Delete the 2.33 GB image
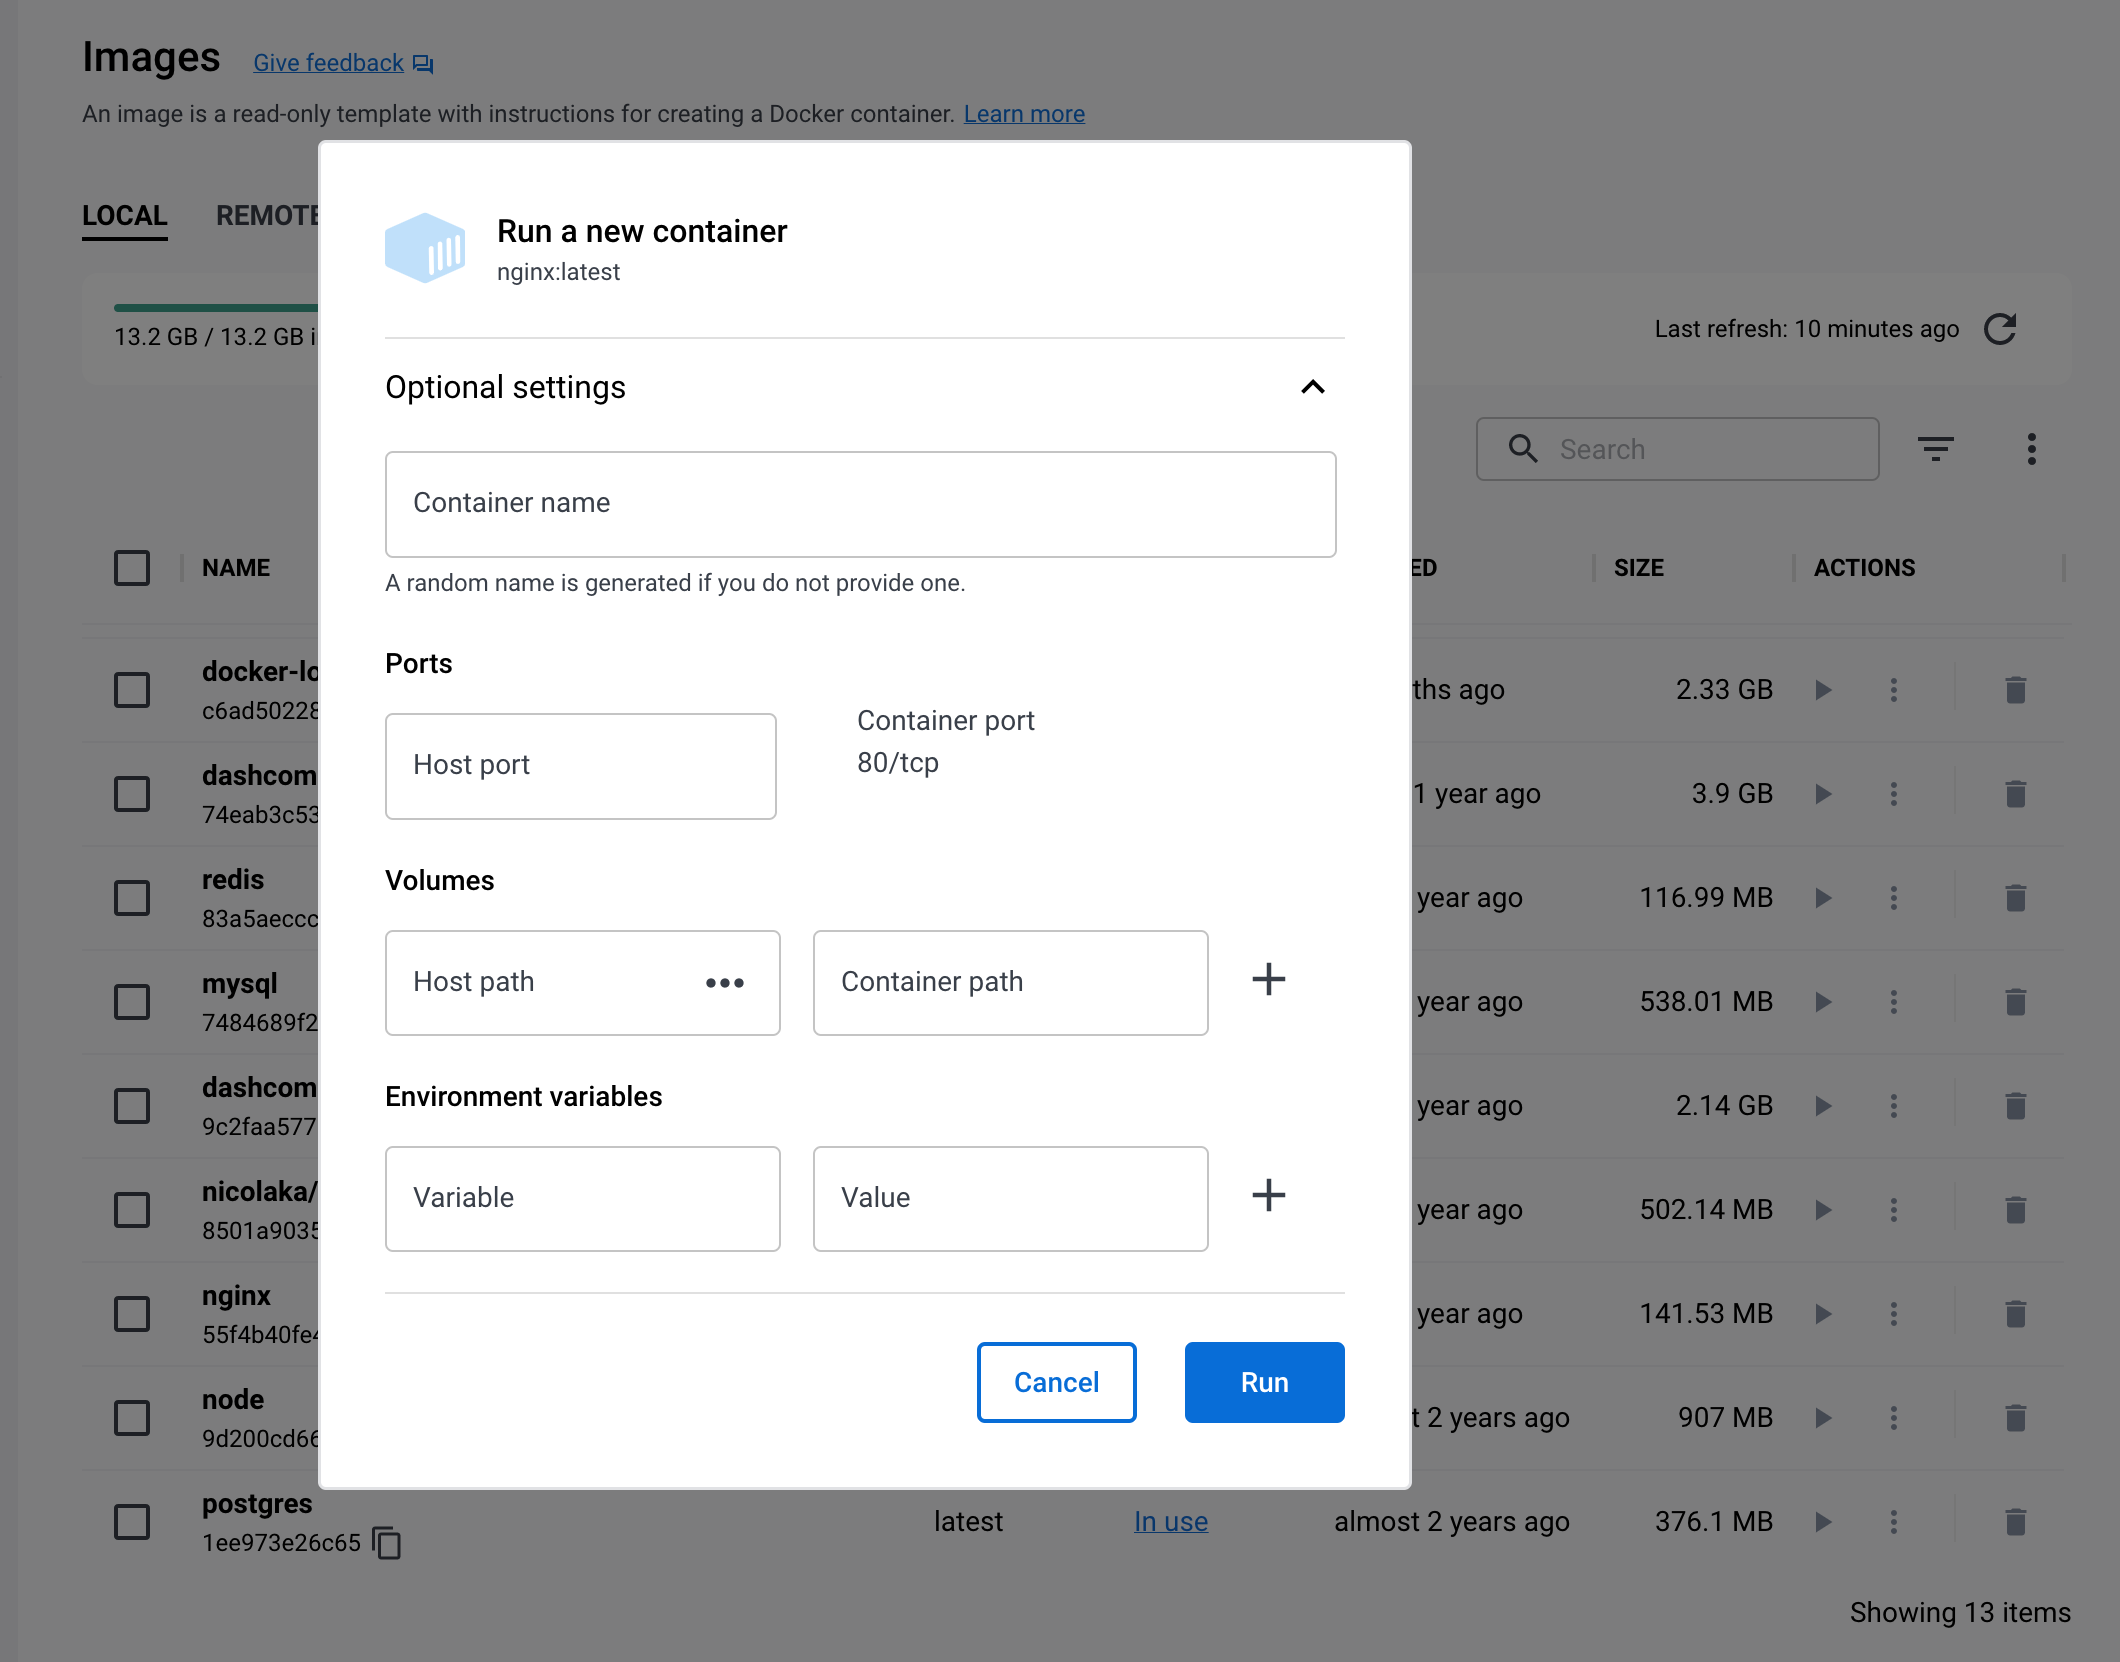The width and height of the screenshot is (2120, 1662). tap(2016, 690)
